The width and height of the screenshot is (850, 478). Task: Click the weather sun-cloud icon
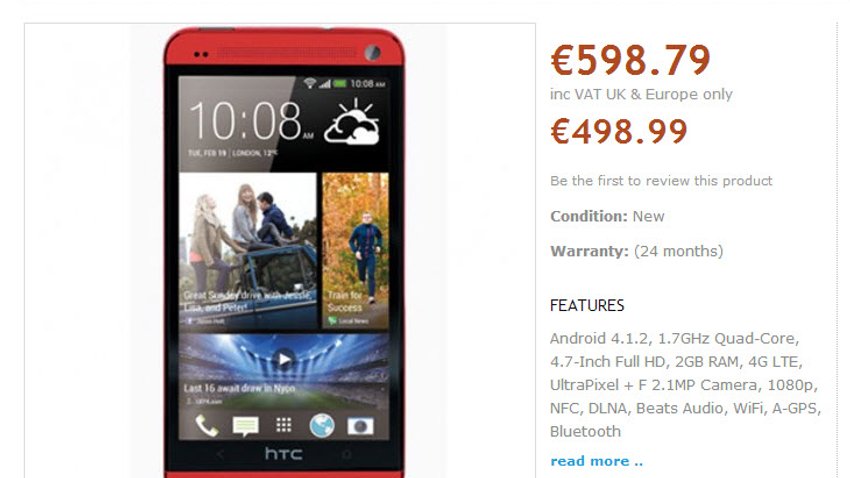point(352,122)
